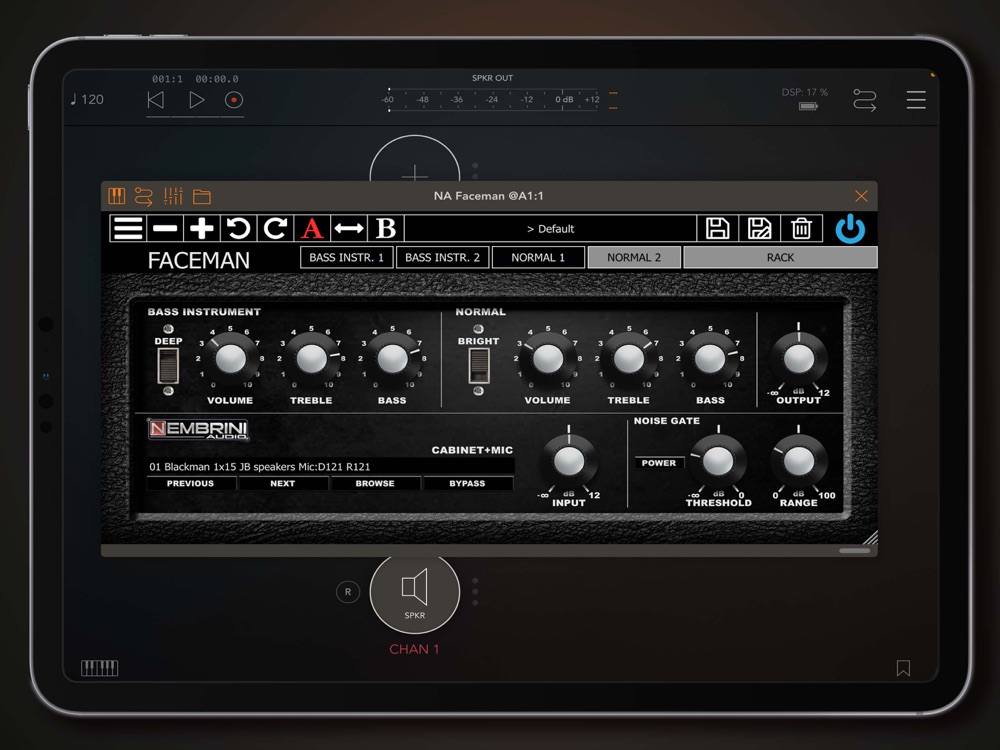Open the dots menu beside SPKR node
The width and height of the screenshot is (1000, 750).
coord(475,591)
